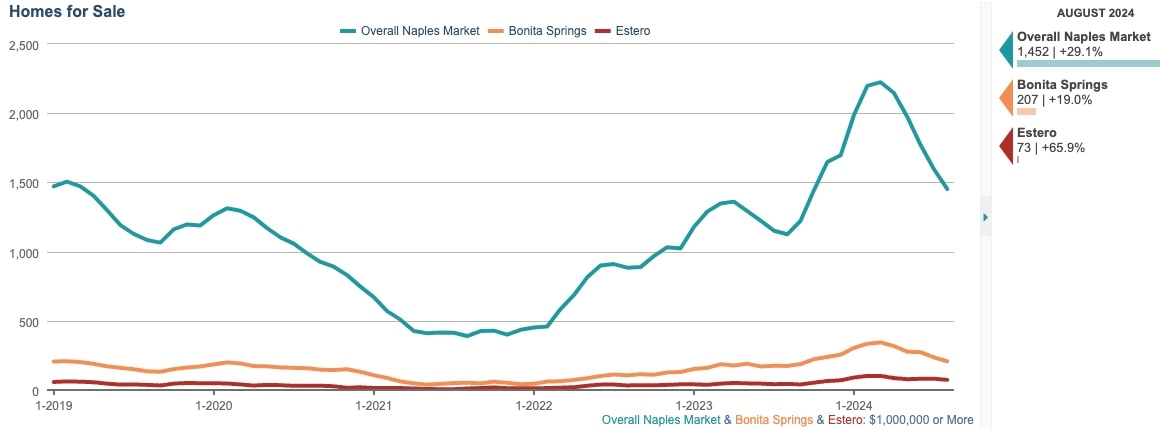Click the teal line's August 2024 endpoint
The width and height of the screenshot is (1160, 431).
[x=947, y=189]
